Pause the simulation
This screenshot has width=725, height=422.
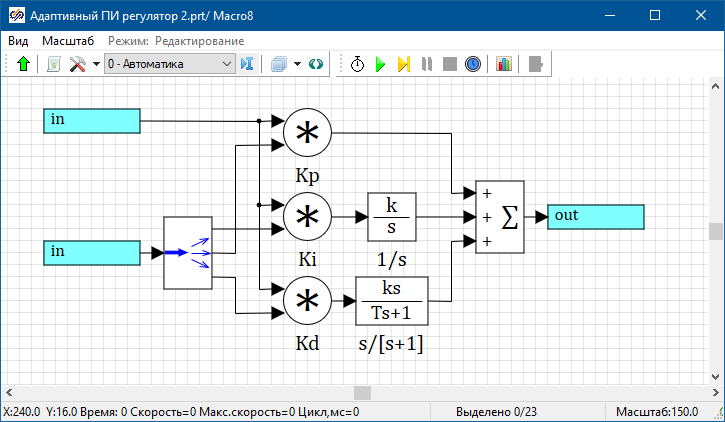click(427, 64)
